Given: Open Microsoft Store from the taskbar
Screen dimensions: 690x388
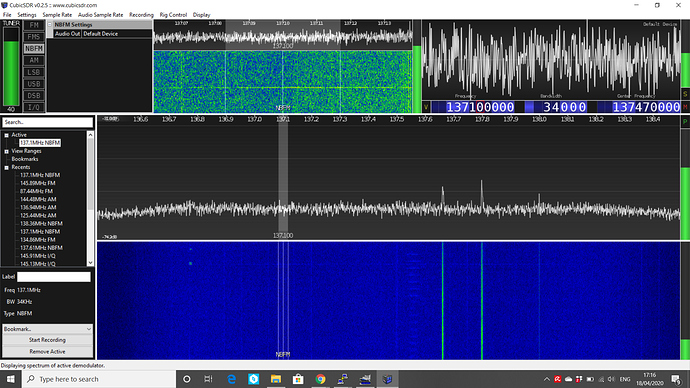Looking at the screenshot, I should [x=298, y=379].
